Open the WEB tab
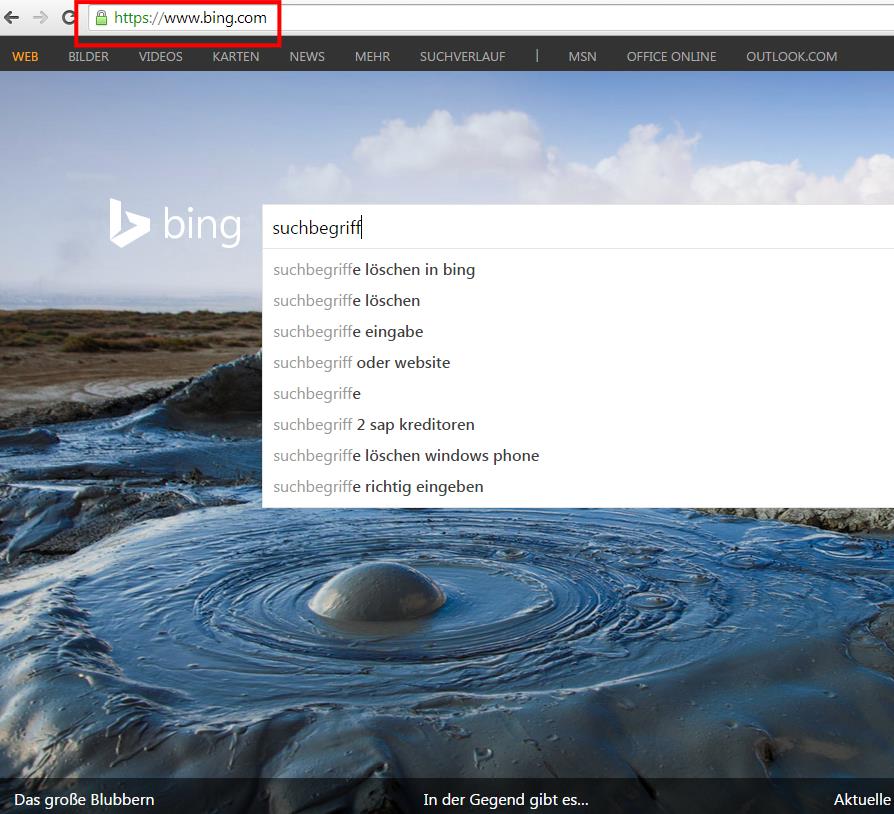 [x=25, y=56]
